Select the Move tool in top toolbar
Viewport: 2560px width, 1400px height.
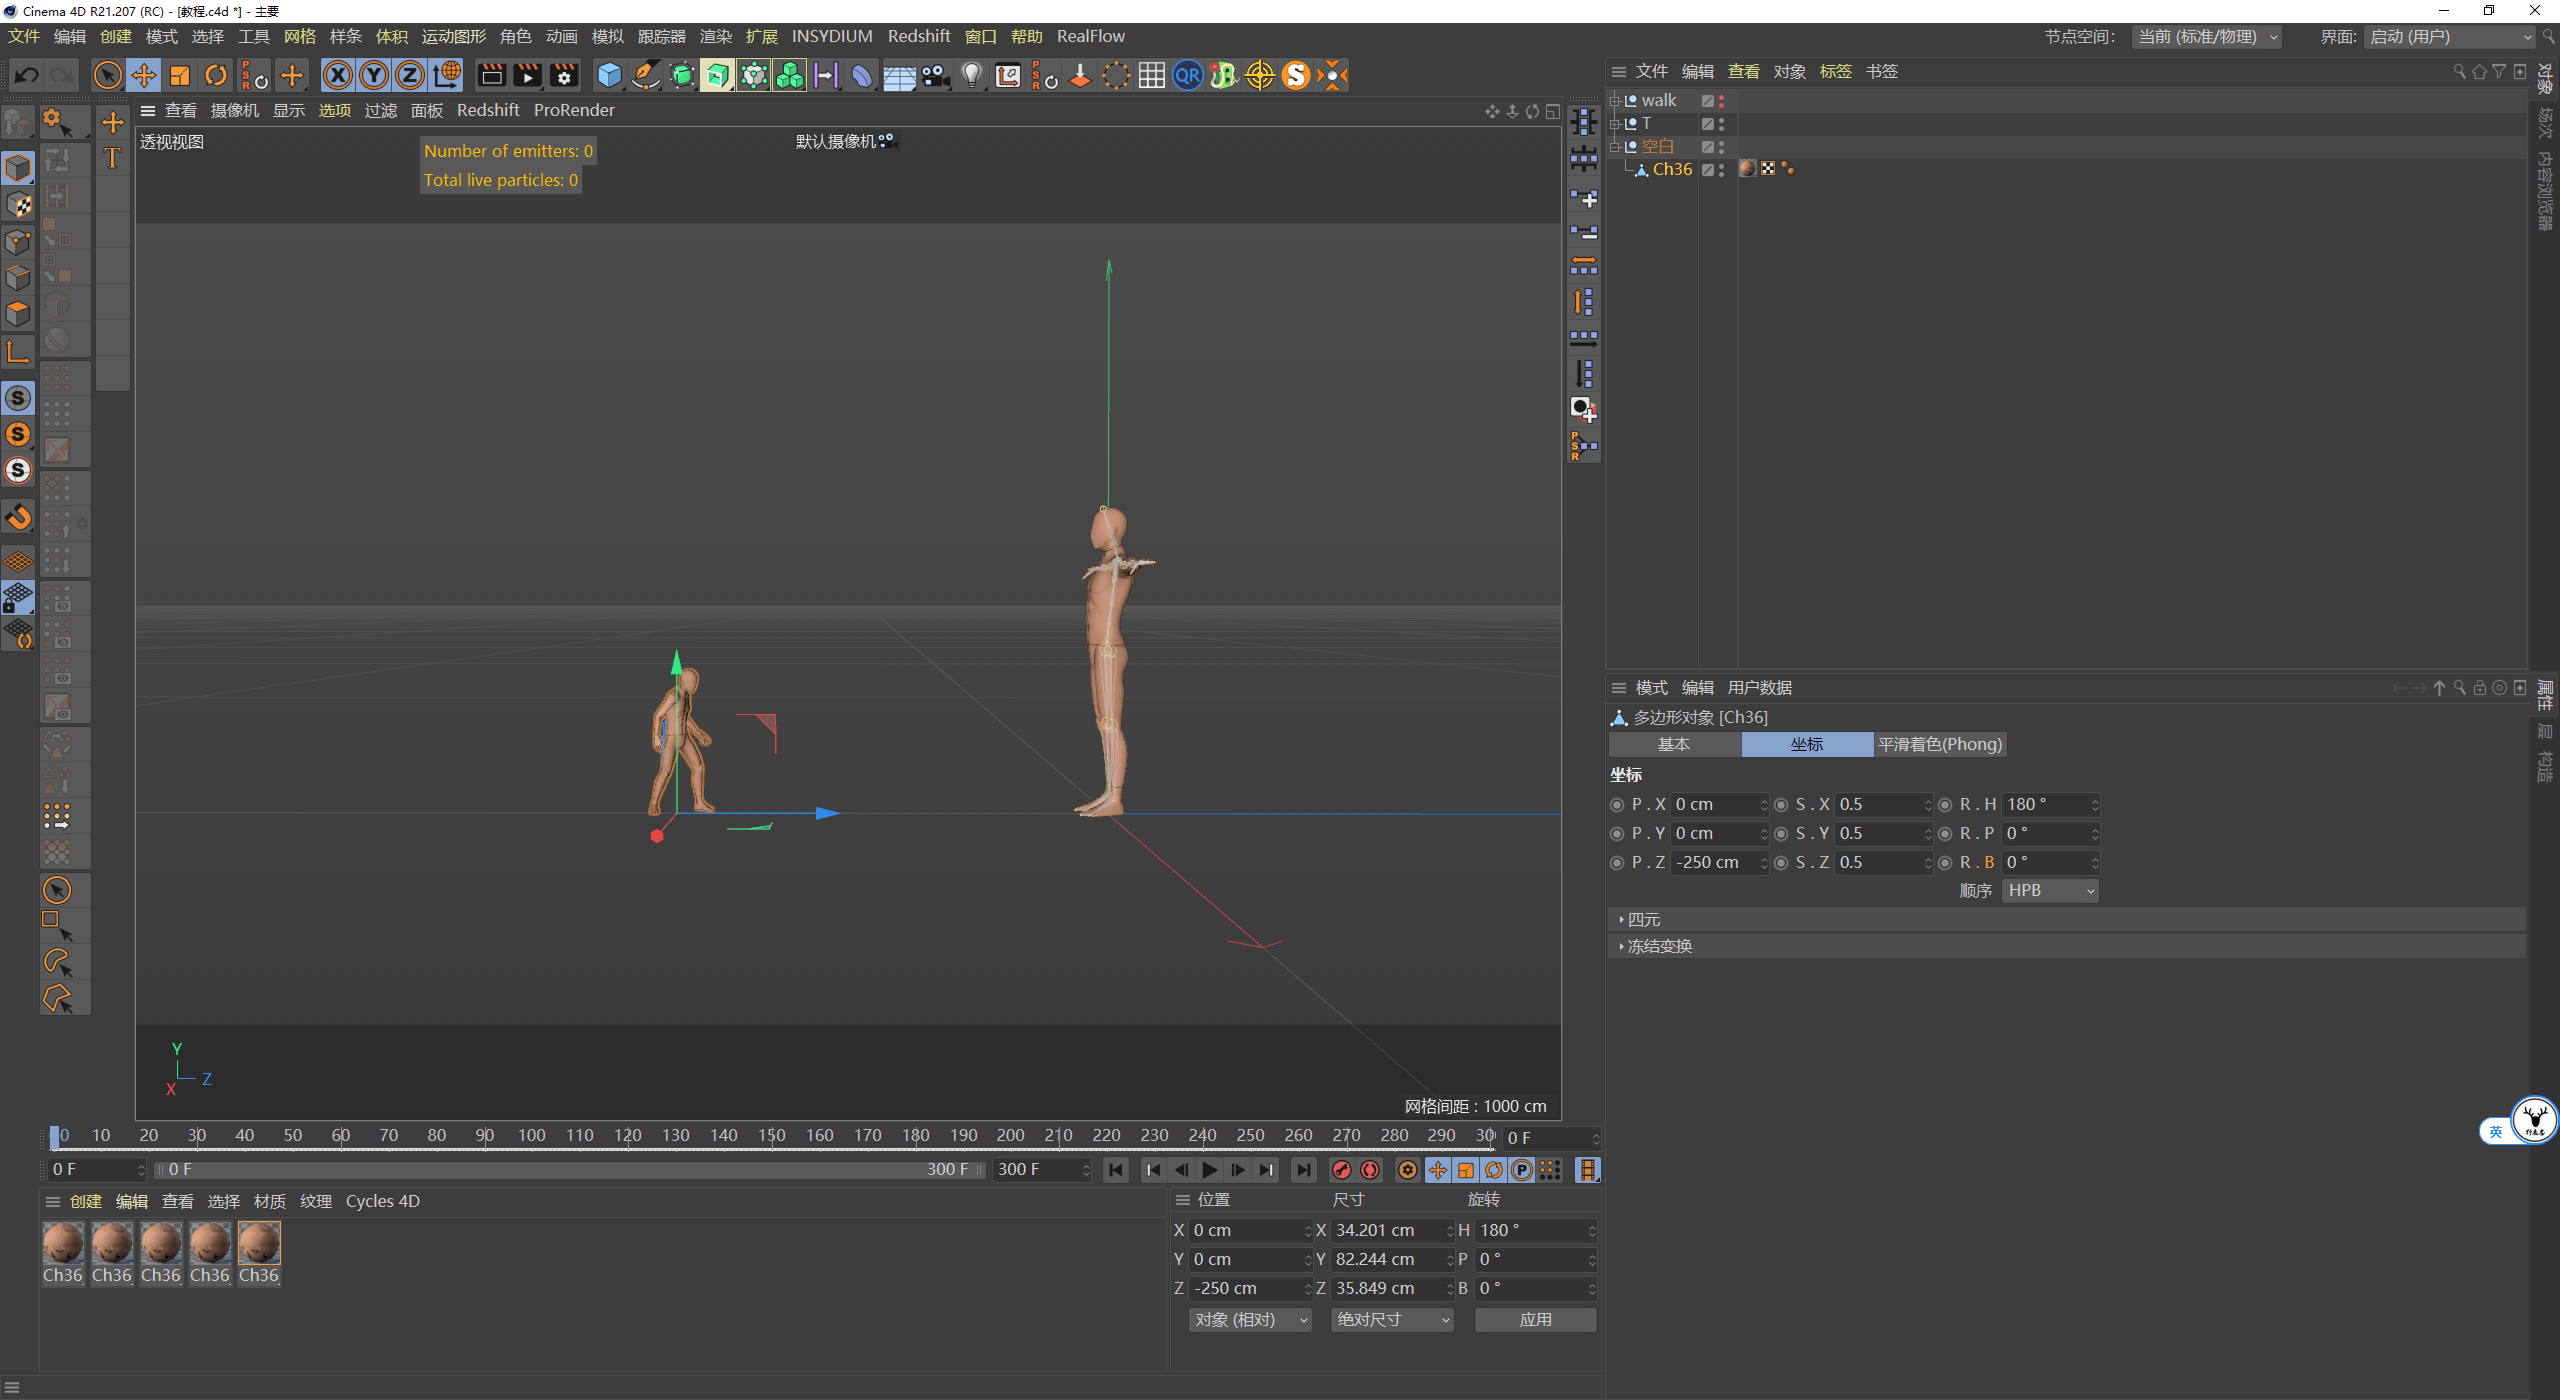144,76
